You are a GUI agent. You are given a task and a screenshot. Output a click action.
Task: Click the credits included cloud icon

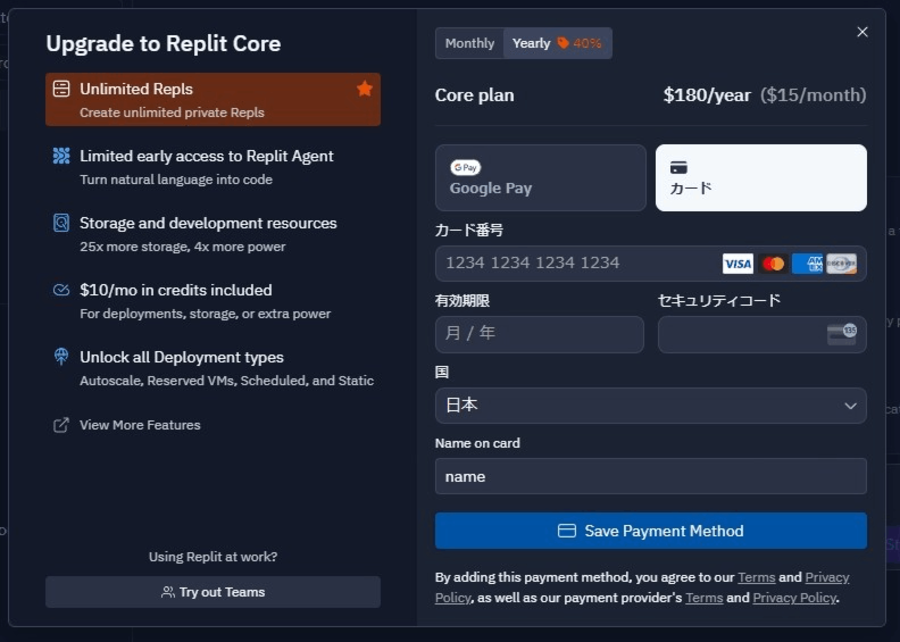pos(61,290)
